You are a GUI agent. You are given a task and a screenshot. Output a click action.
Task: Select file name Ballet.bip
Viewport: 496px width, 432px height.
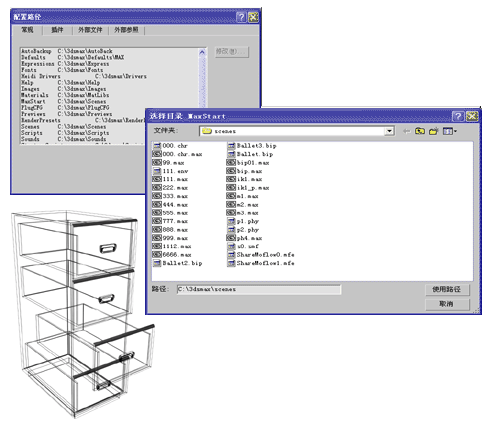(255, 154)
